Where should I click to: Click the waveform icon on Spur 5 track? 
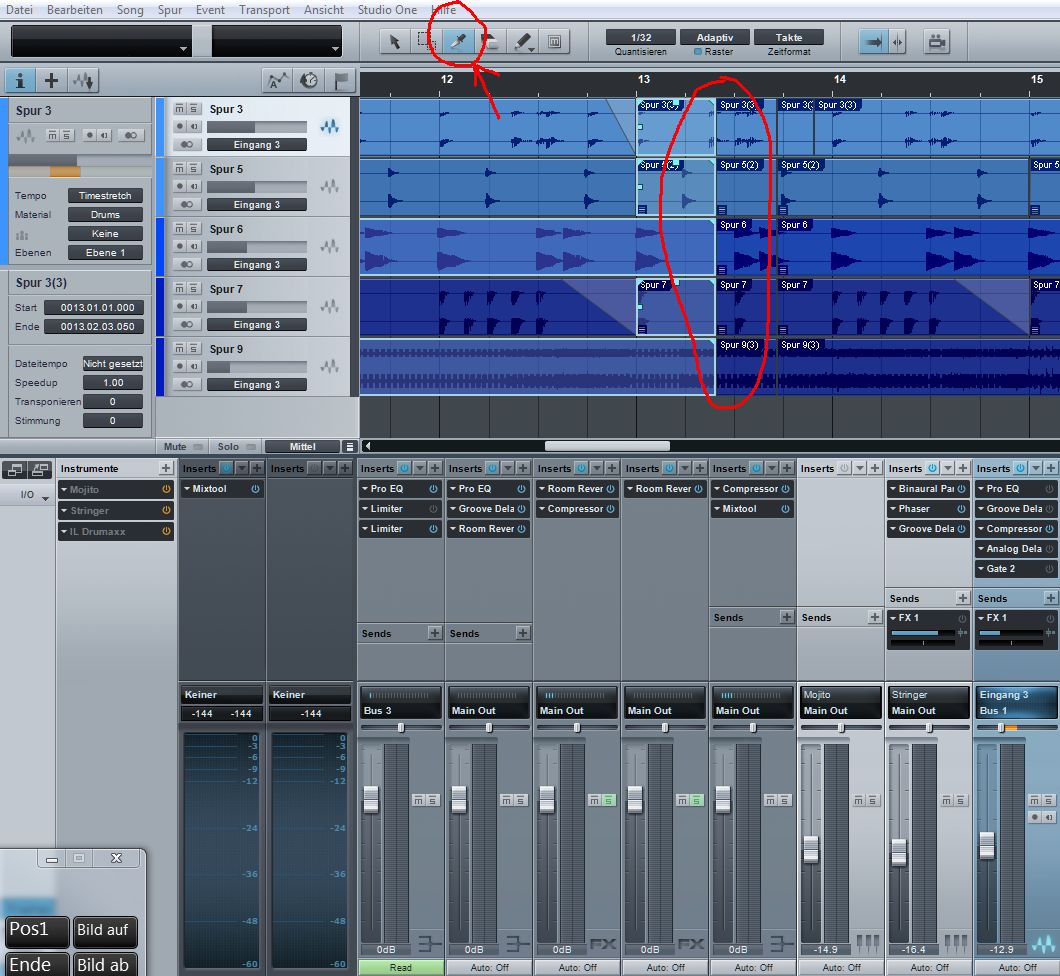point(329,187)
